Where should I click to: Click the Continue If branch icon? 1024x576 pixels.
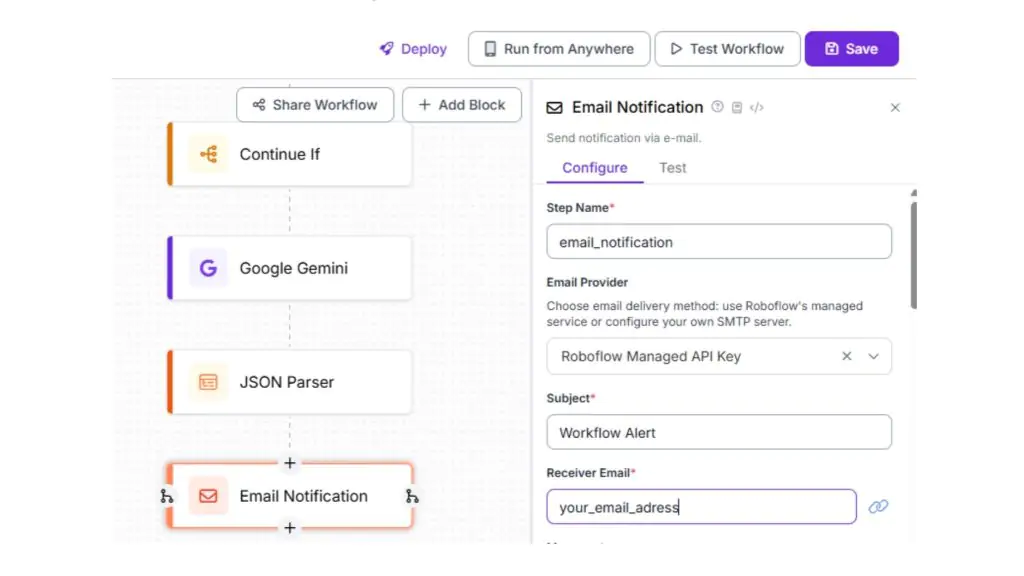coord(209,154)
